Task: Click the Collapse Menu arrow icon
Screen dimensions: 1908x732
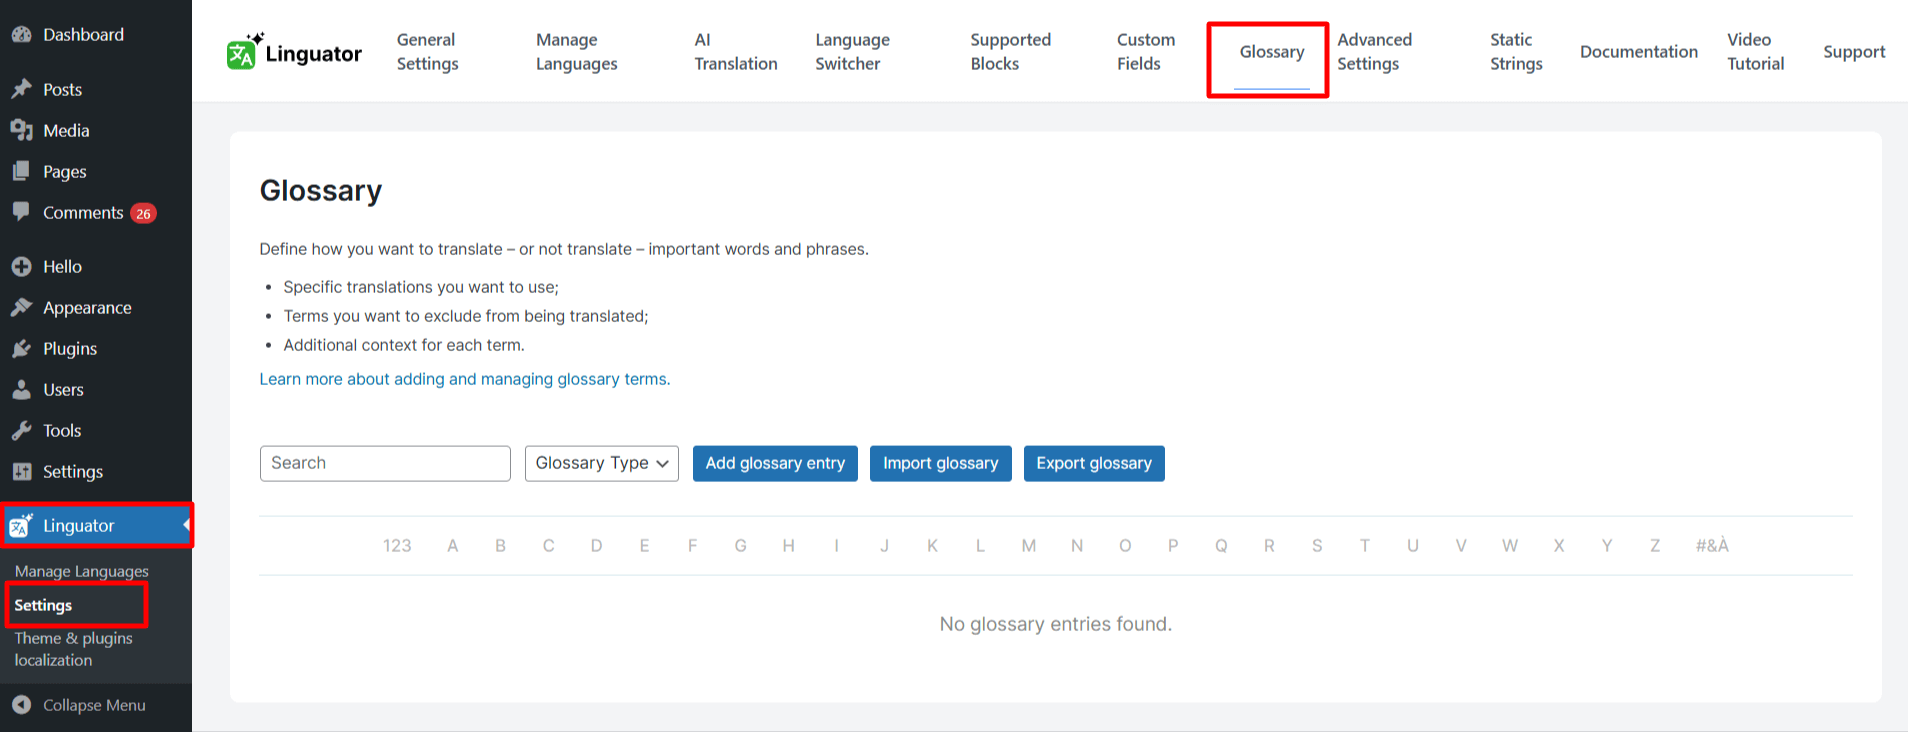Action: [21, 705]
